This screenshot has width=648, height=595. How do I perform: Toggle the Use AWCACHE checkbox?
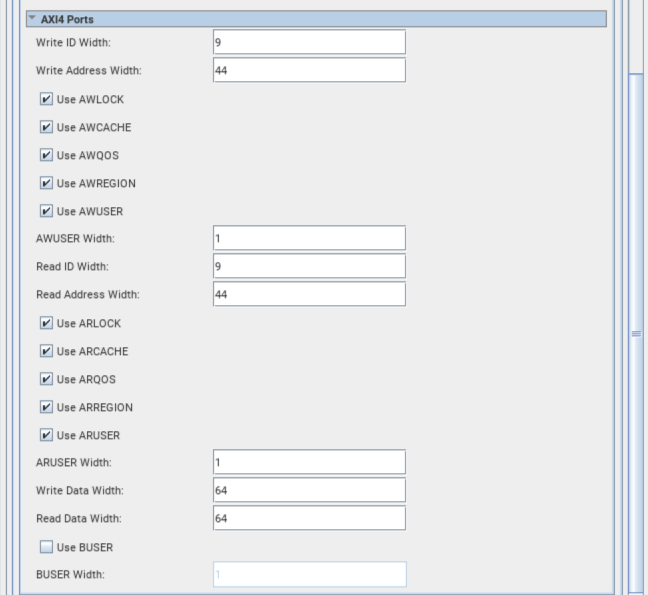point(46,128)
